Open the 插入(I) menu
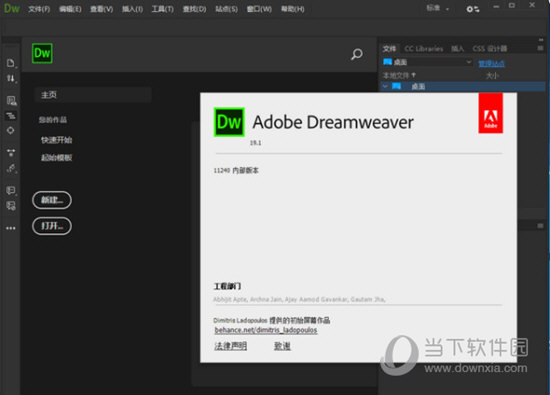Screen dimensions: 550x395 [132, 9]
